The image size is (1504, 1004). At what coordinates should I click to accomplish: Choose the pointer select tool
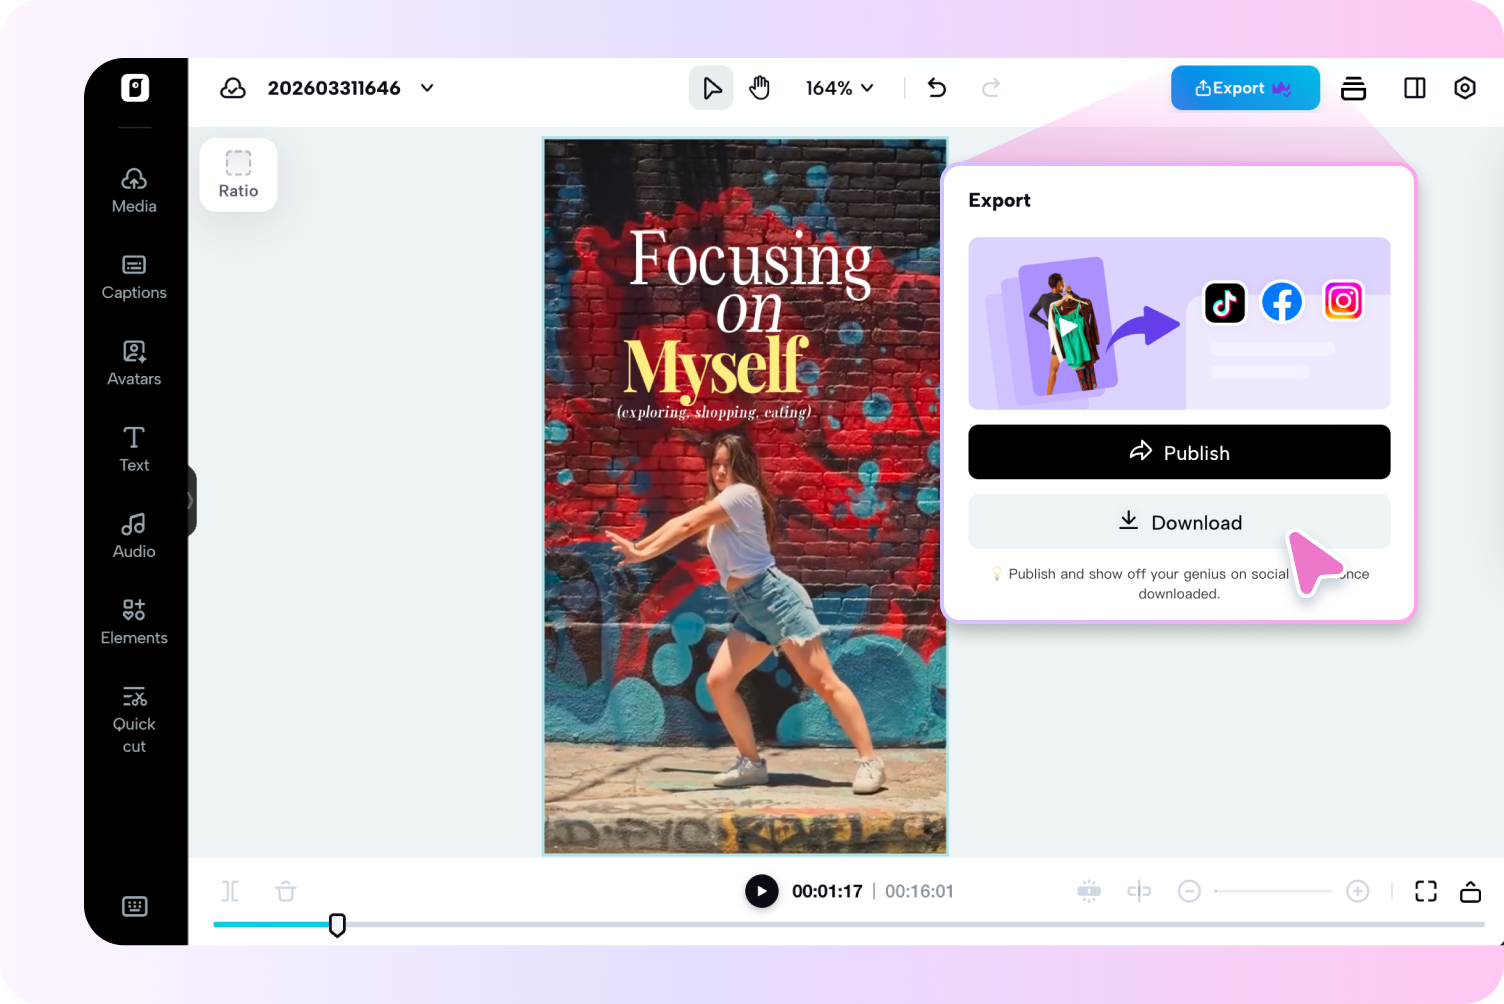click(711, 88)
